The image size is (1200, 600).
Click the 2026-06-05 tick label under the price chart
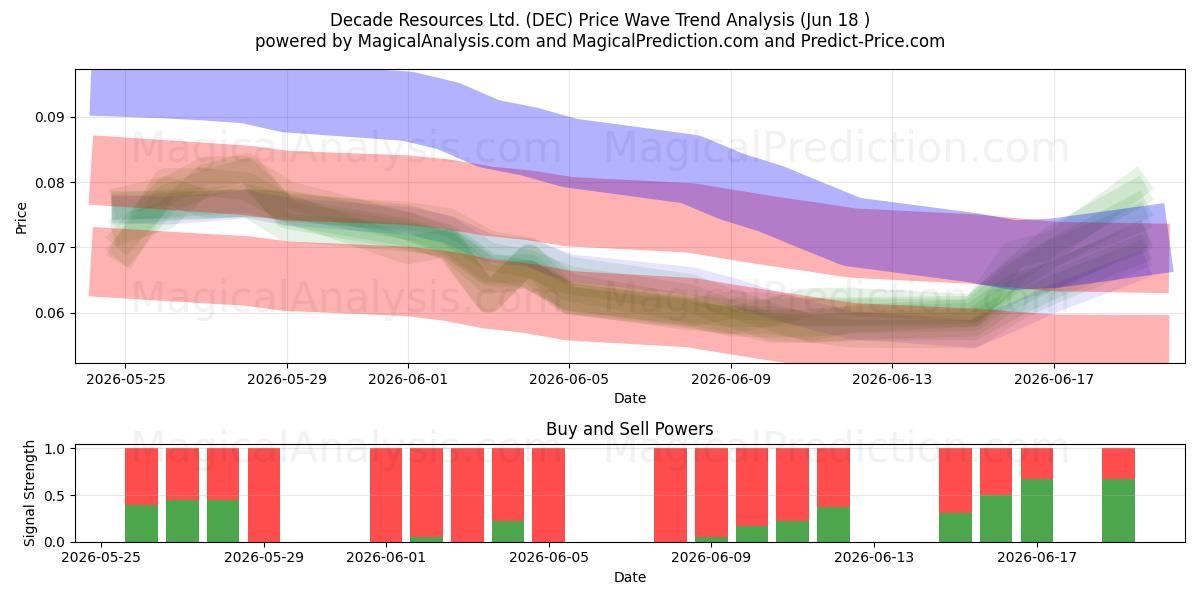pos(571,379)
